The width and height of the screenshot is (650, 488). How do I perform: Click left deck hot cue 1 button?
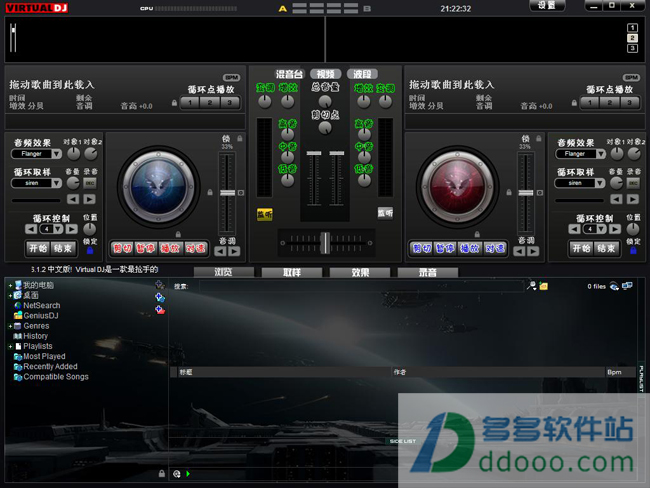click(190, 102)
